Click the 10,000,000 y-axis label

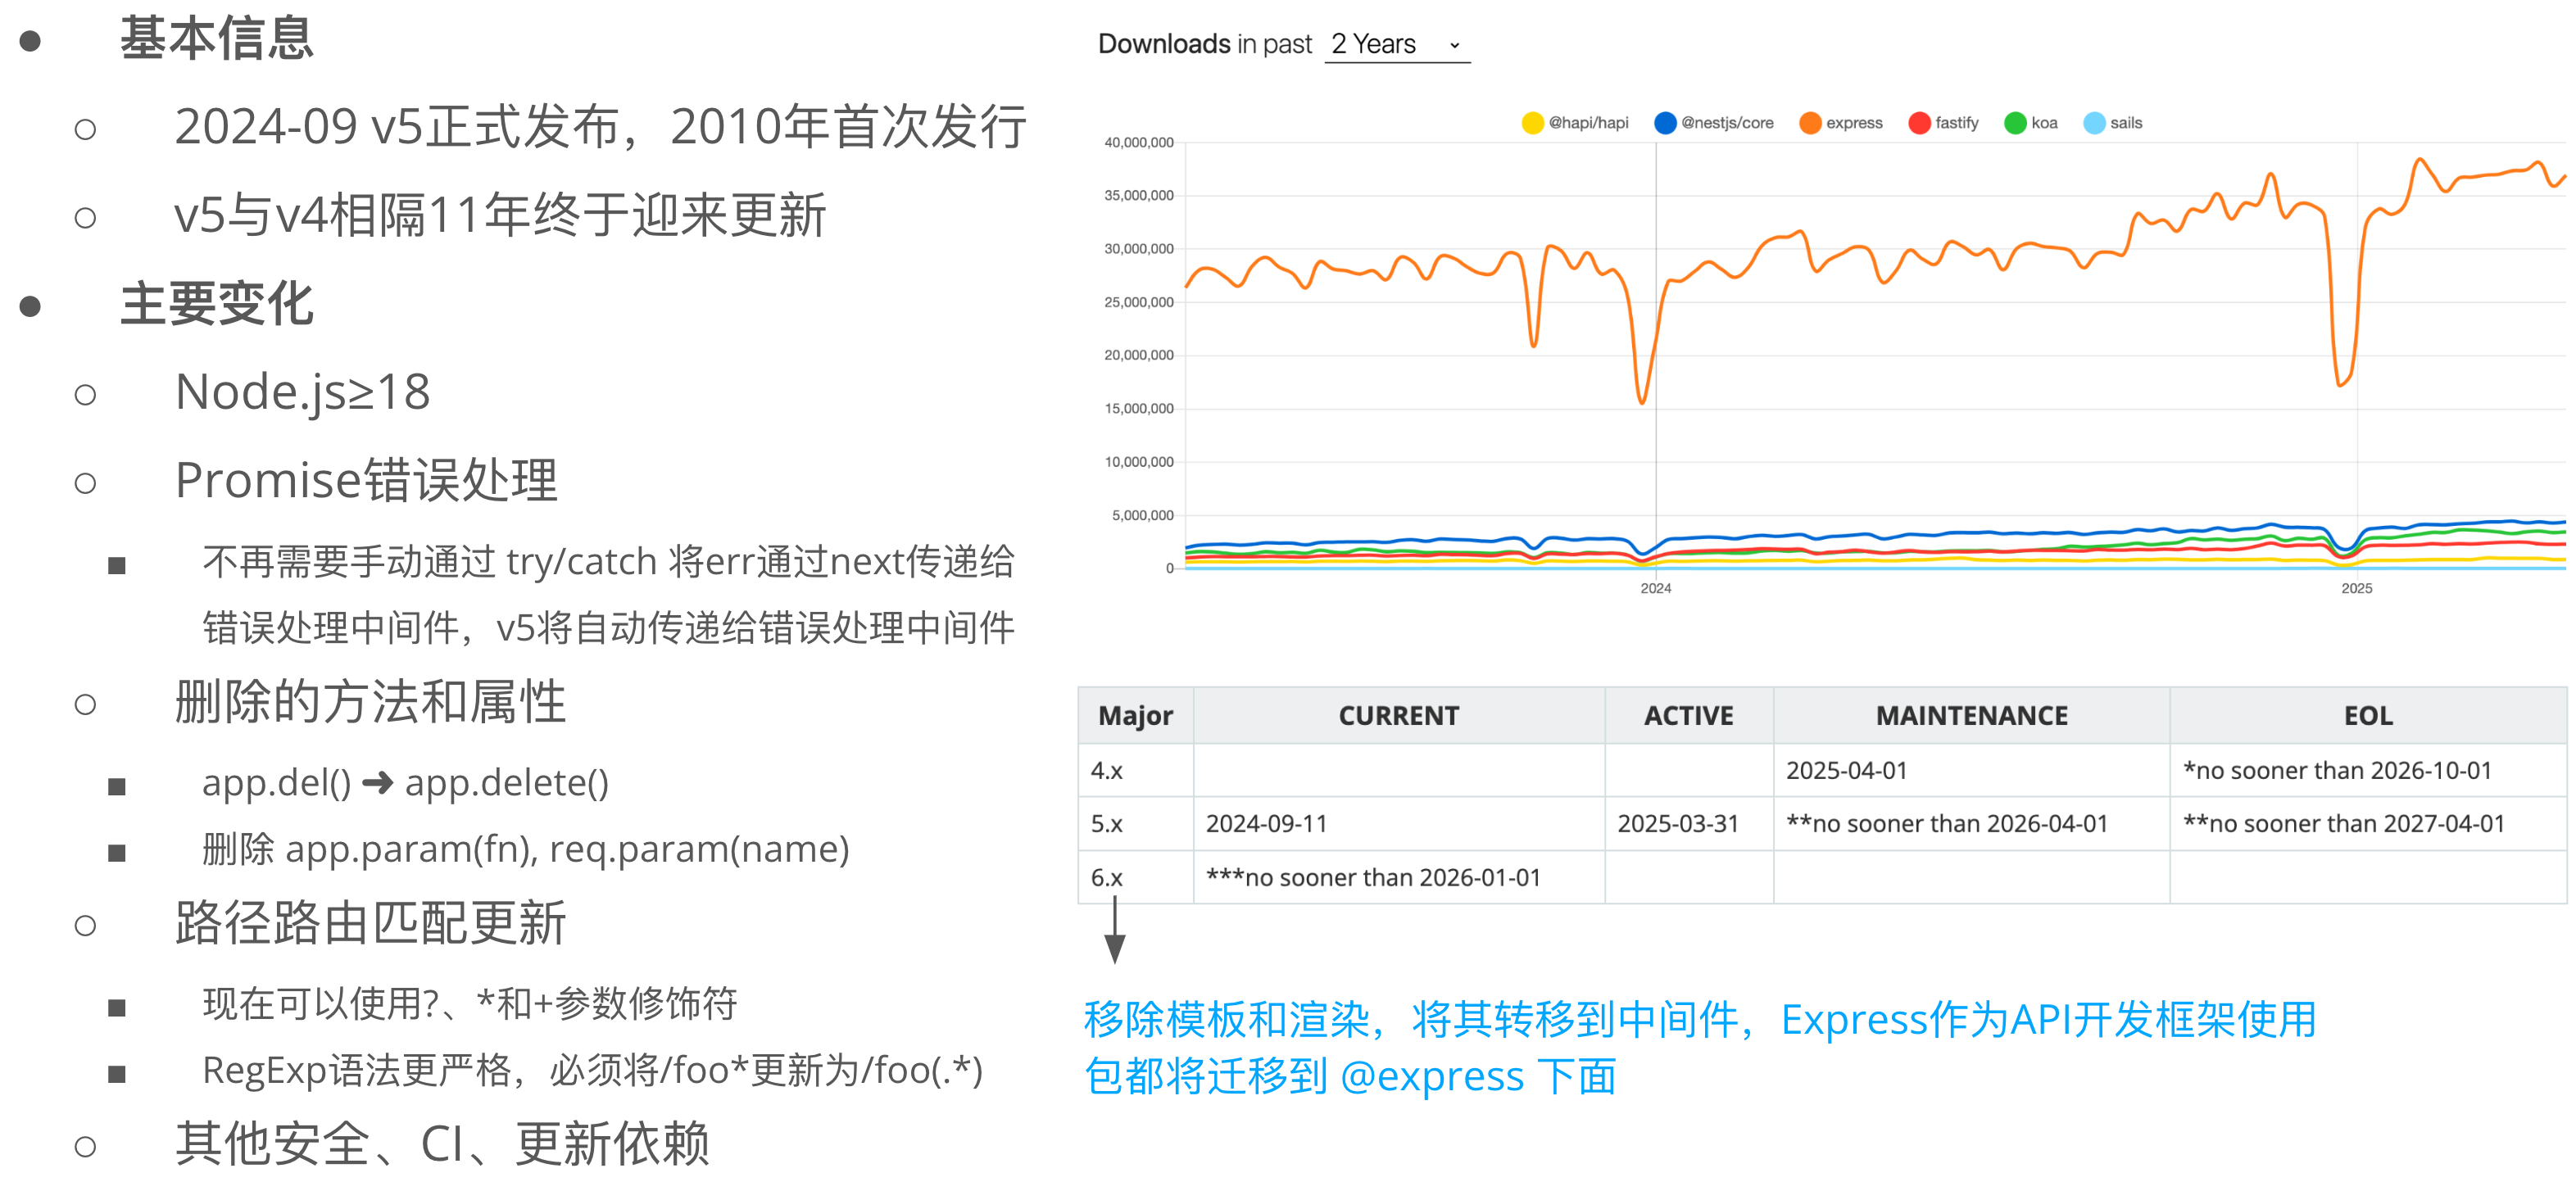[1138, 462]
